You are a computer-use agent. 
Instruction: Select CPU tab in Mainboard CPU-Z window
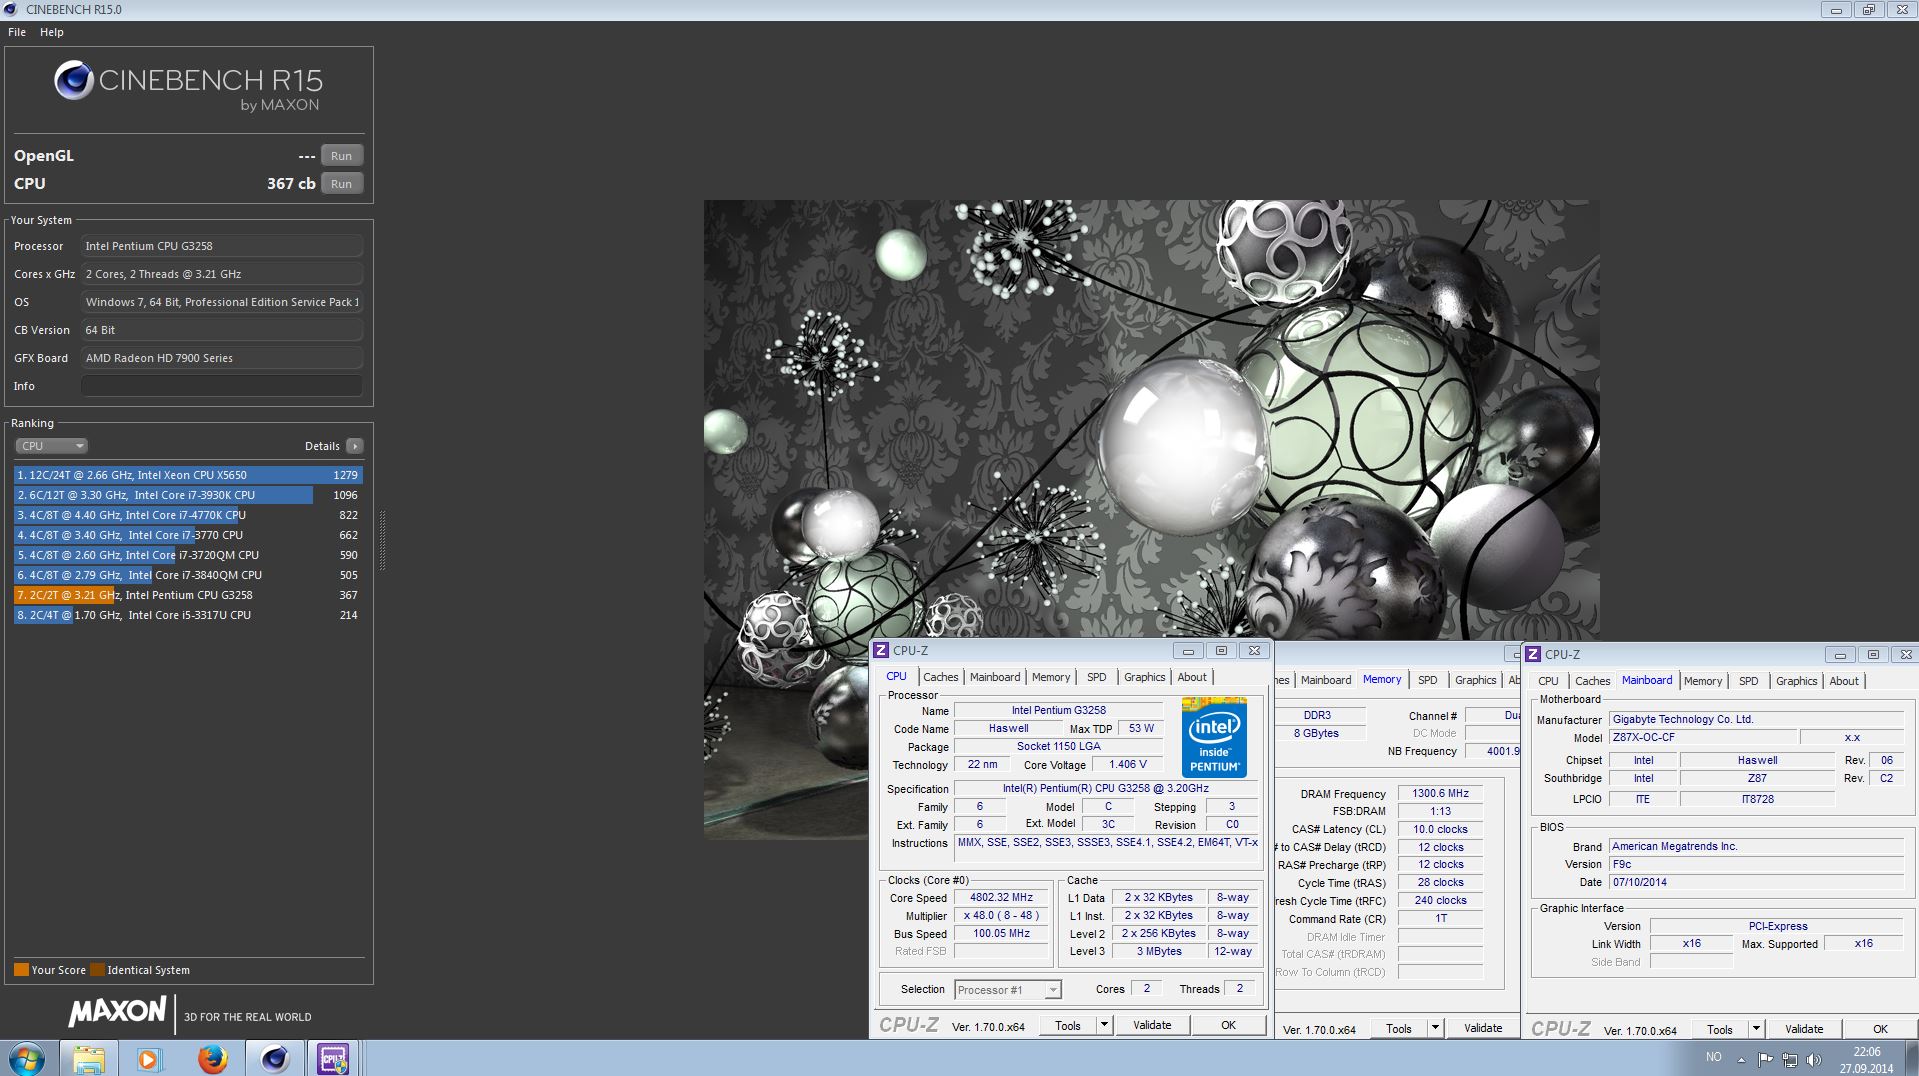[1548, 681]
